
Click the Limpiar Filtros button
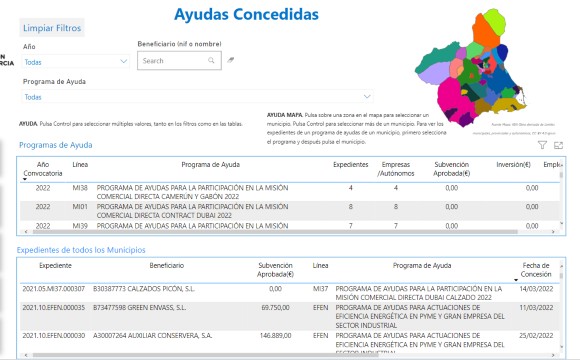pyautogui.click(x=52, y=28)
